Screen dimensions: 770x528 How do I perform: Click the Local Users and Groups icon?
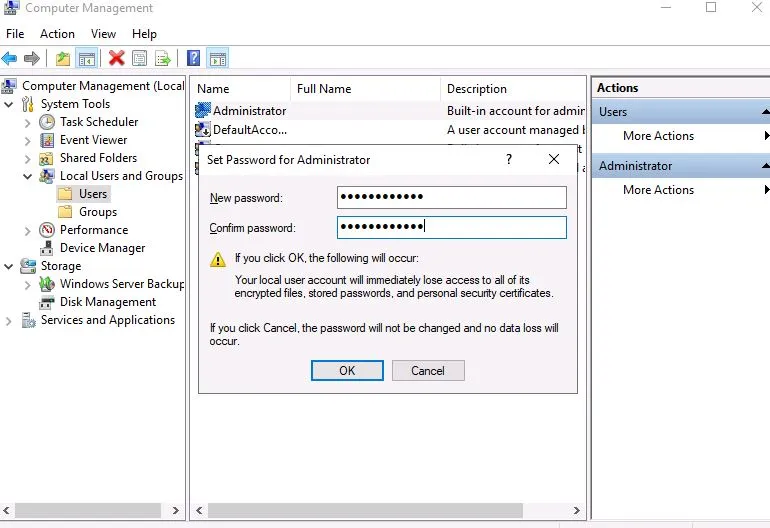click(47, 176)
